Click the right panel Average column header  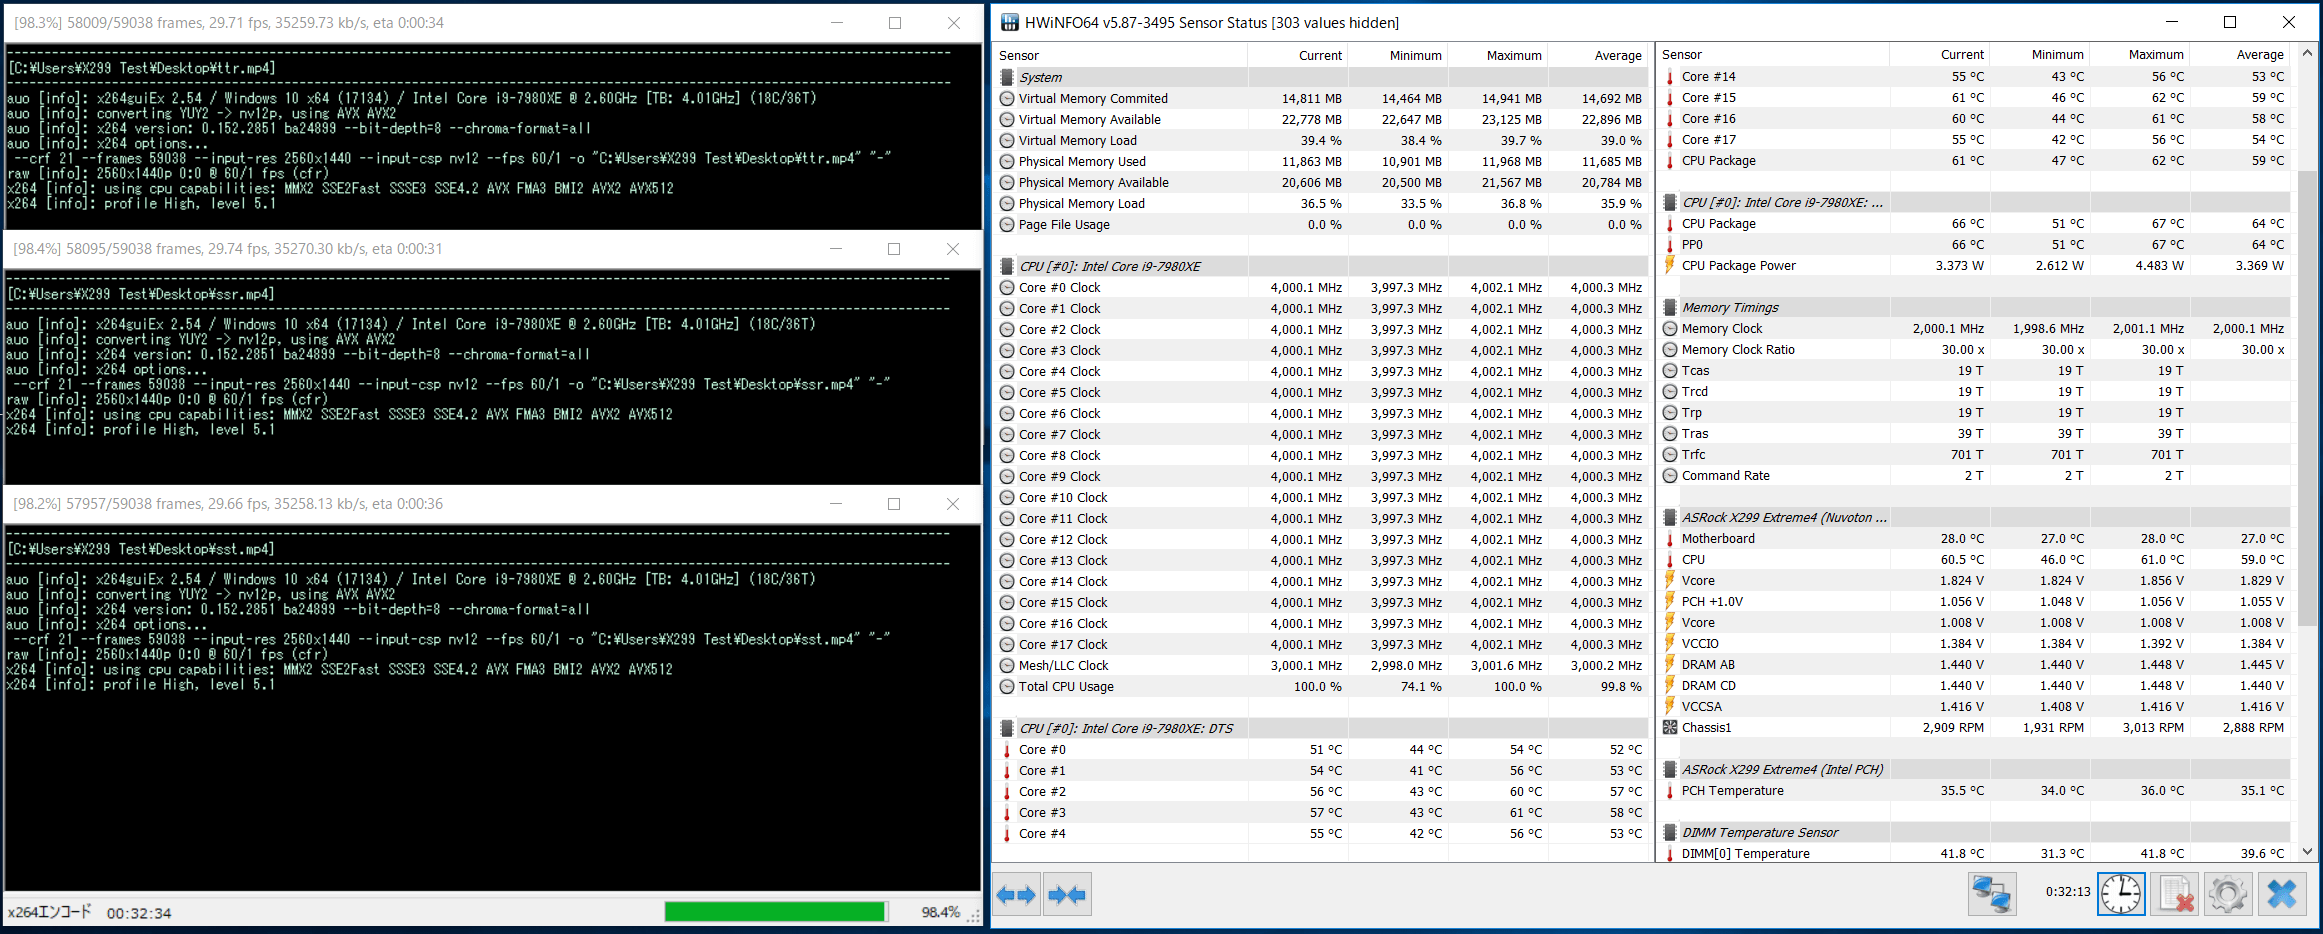coord(2241,54)
